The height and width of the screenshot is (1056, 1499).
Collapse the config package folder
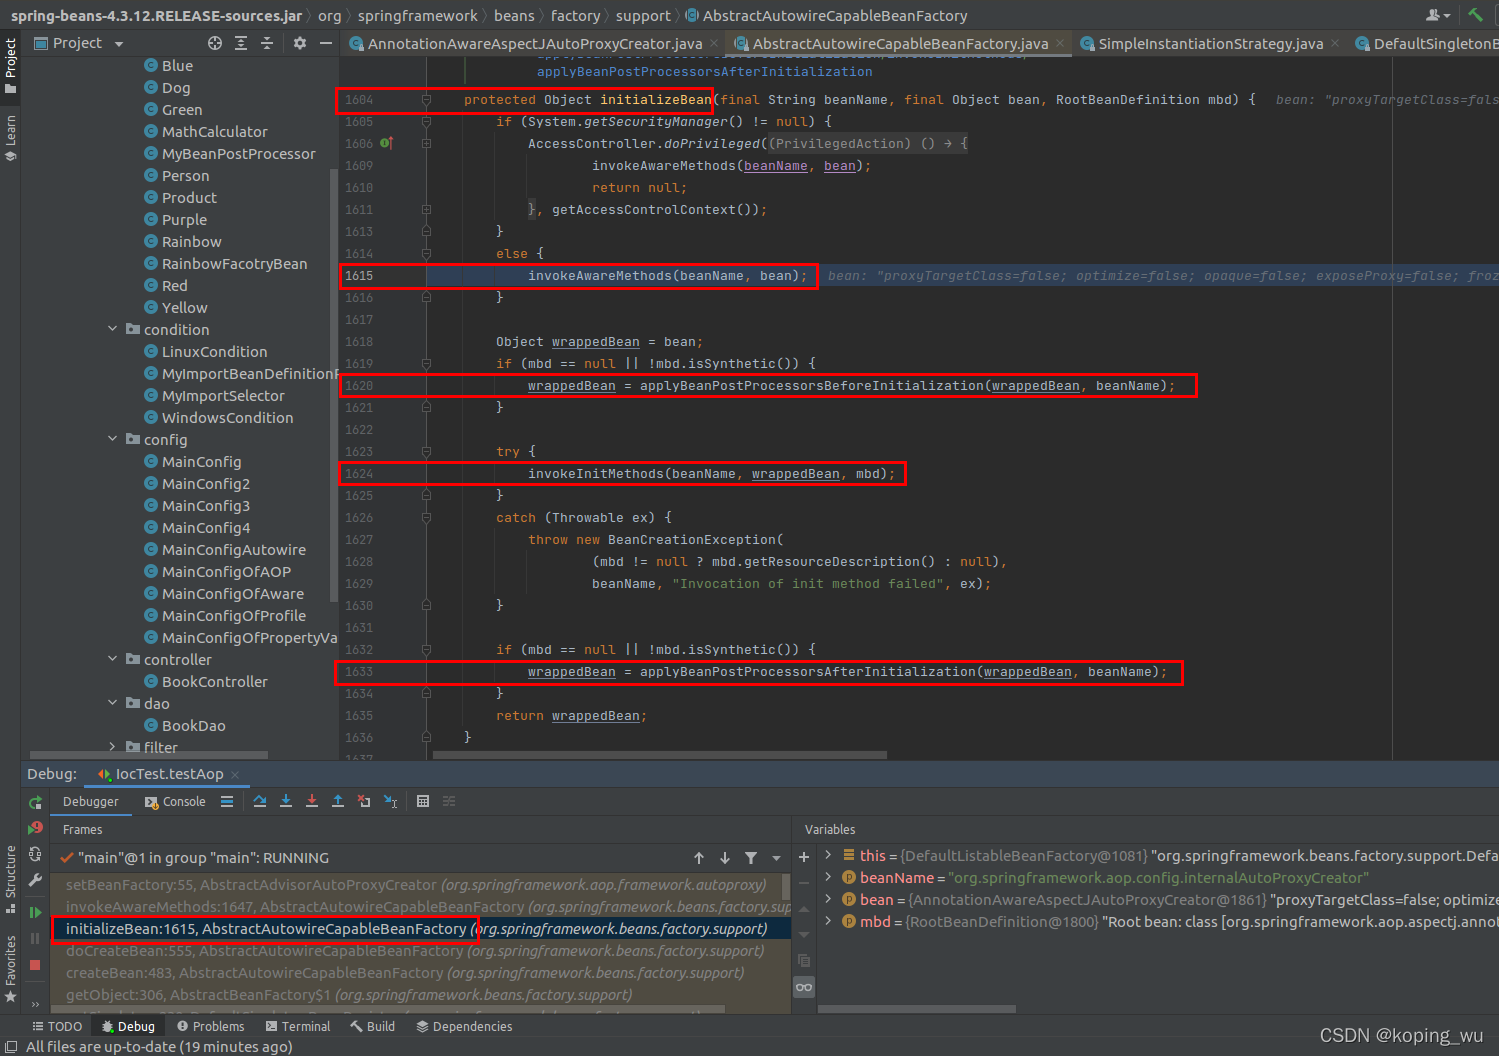point(113,439)
